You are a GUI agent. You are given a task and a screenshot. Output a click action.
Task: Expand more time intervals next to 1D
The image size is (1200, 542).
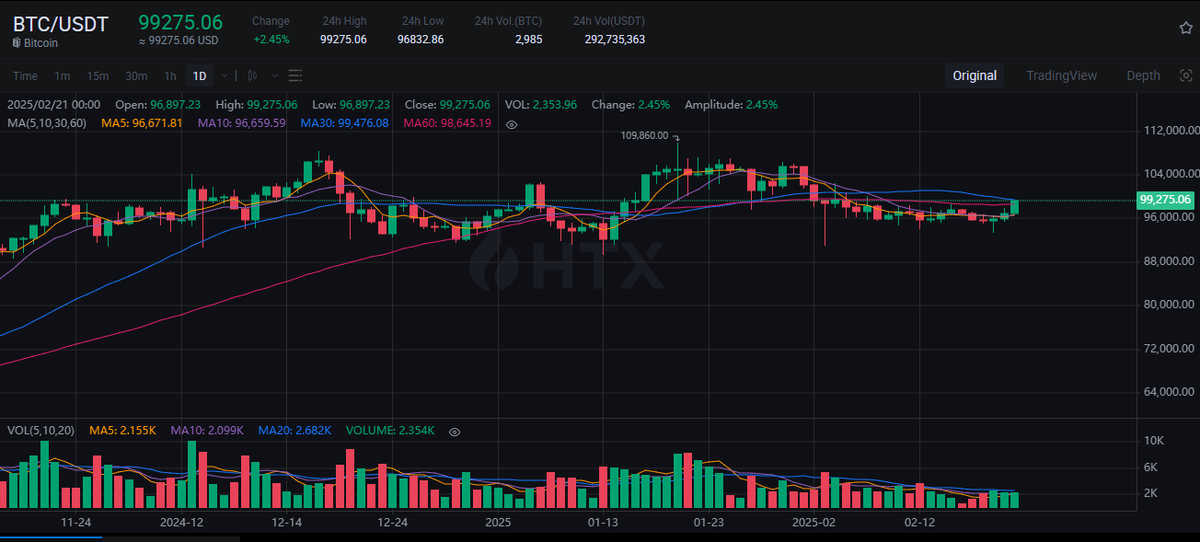coord(225,76)
